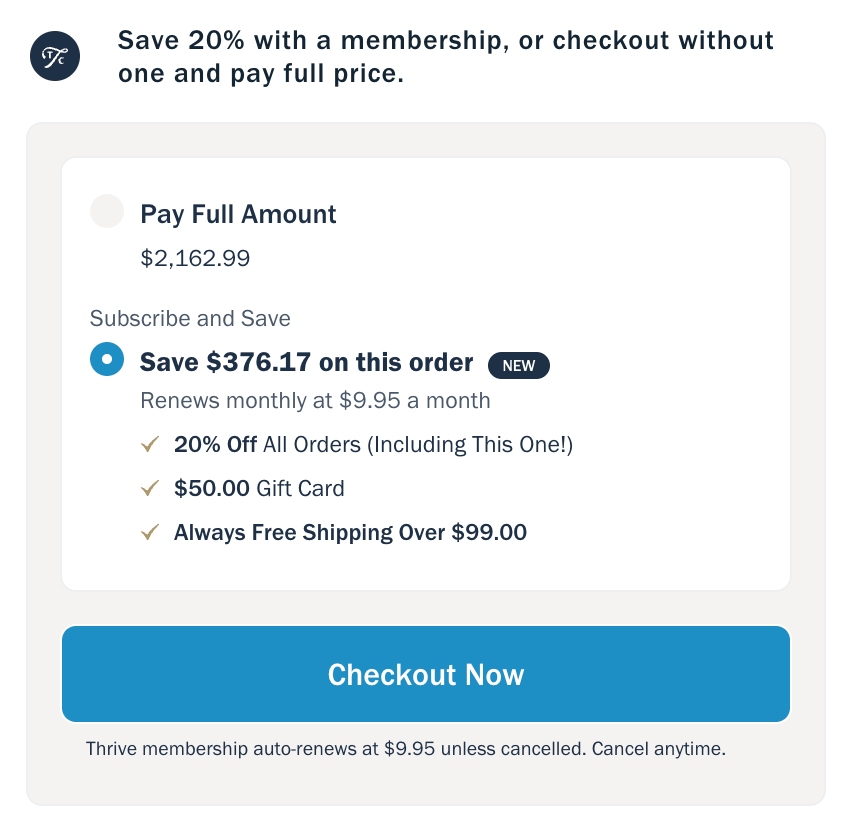The image size is (850, 830).
Task: Click Always Free Shipping Over $99.00 text
Action: [350, 532]
